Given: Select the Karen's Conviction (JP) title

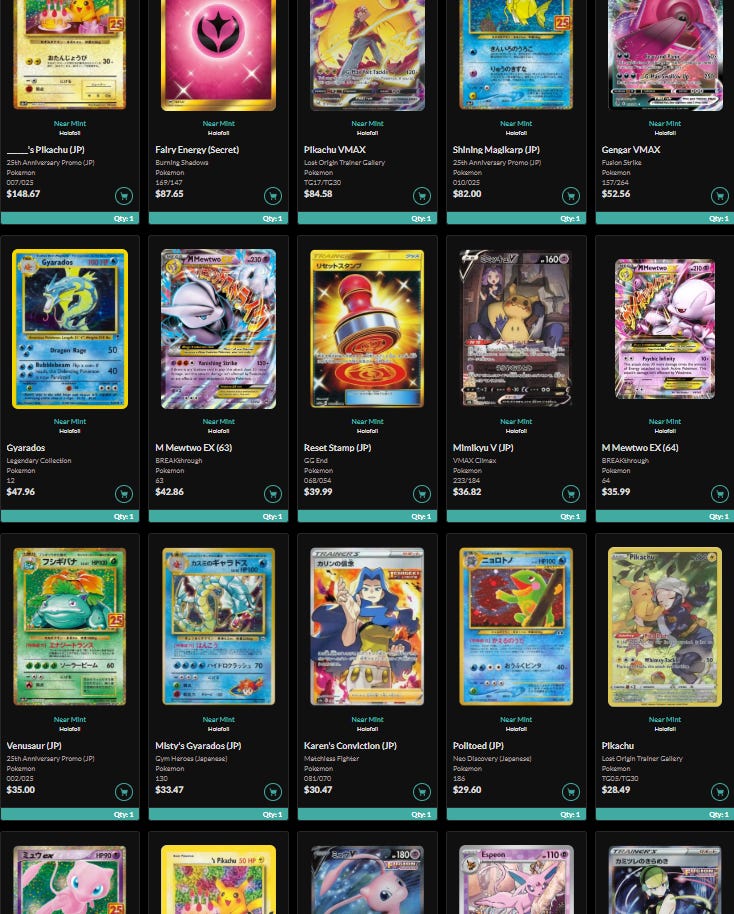Looking at the screenshot, I should tap(350, 746).
